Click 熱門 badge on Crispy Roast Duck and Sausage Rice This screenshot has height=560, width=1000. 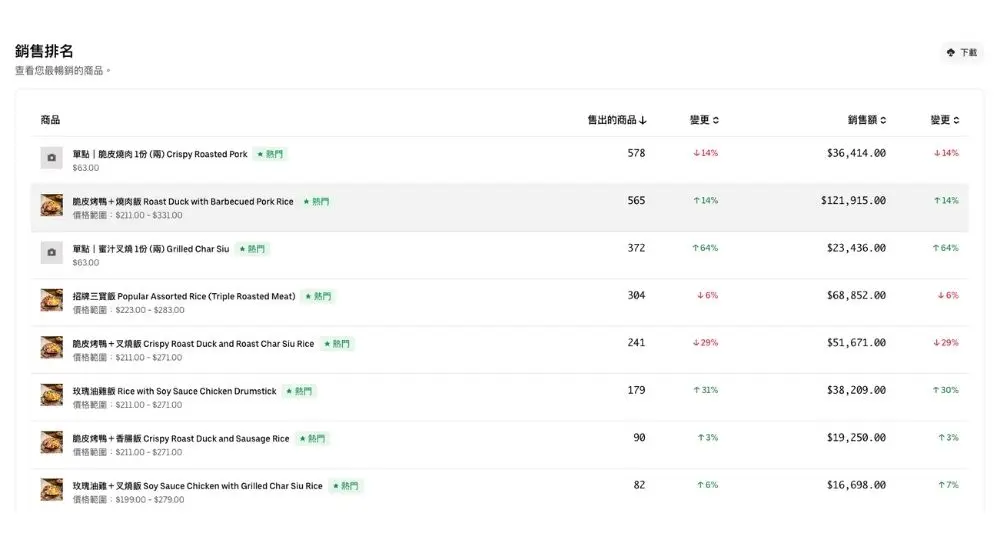pyautogui.click(x=312, y=439)
